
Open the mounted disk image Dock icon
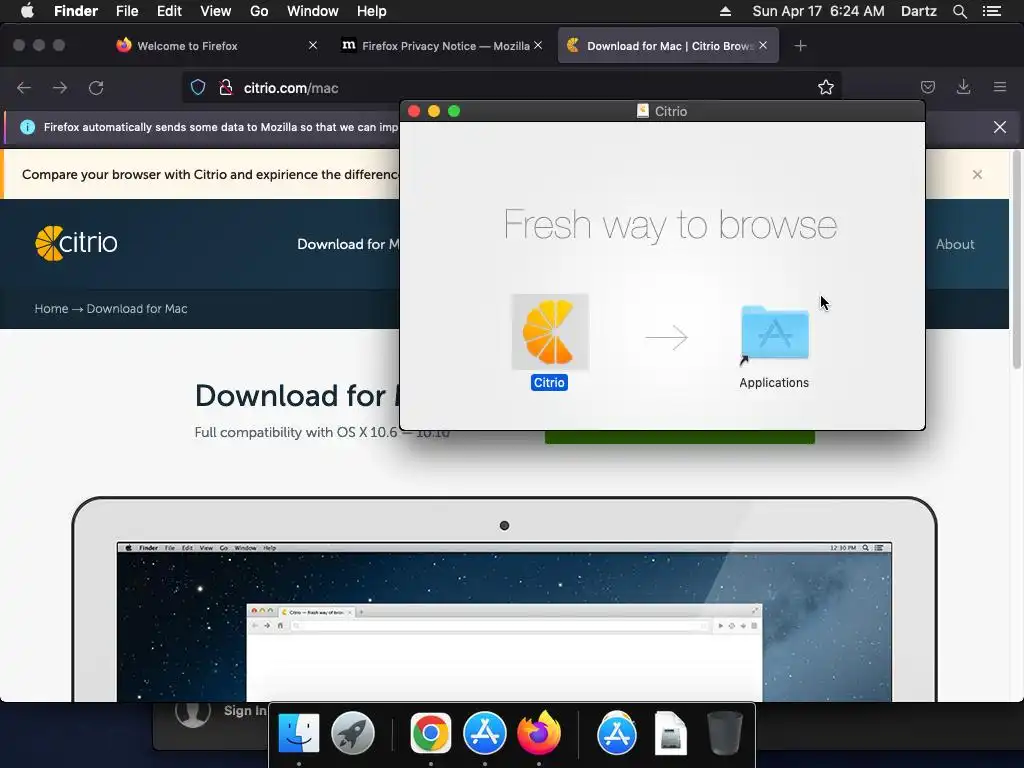(x=671, y=733)
